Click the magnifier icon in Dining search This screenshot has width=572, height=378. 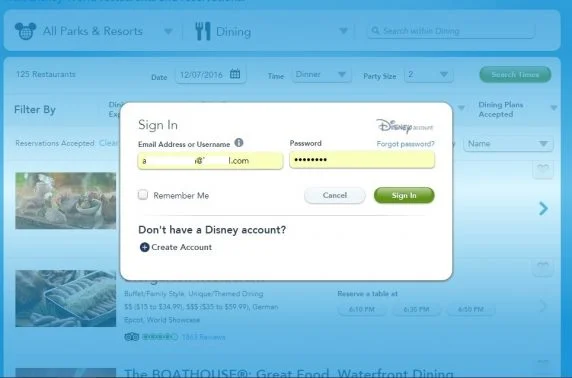tap(375, 31)
